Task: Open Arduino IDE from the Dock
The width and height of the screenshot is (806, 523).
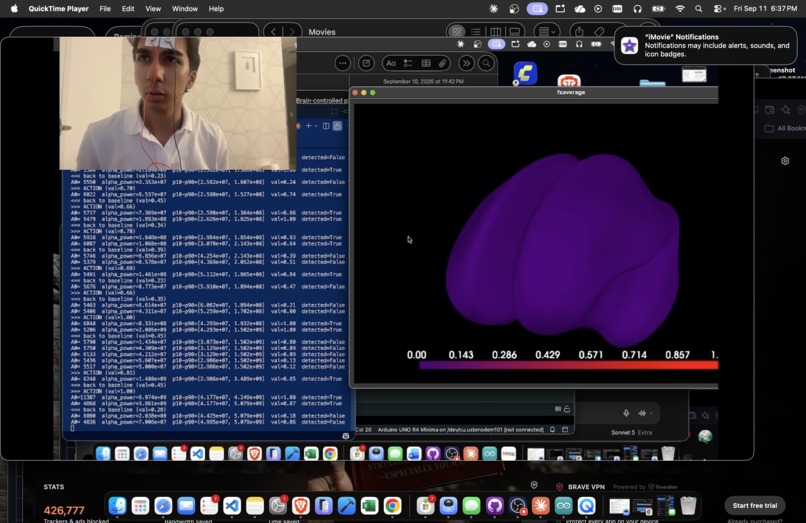Action: (x=563, y=506)
